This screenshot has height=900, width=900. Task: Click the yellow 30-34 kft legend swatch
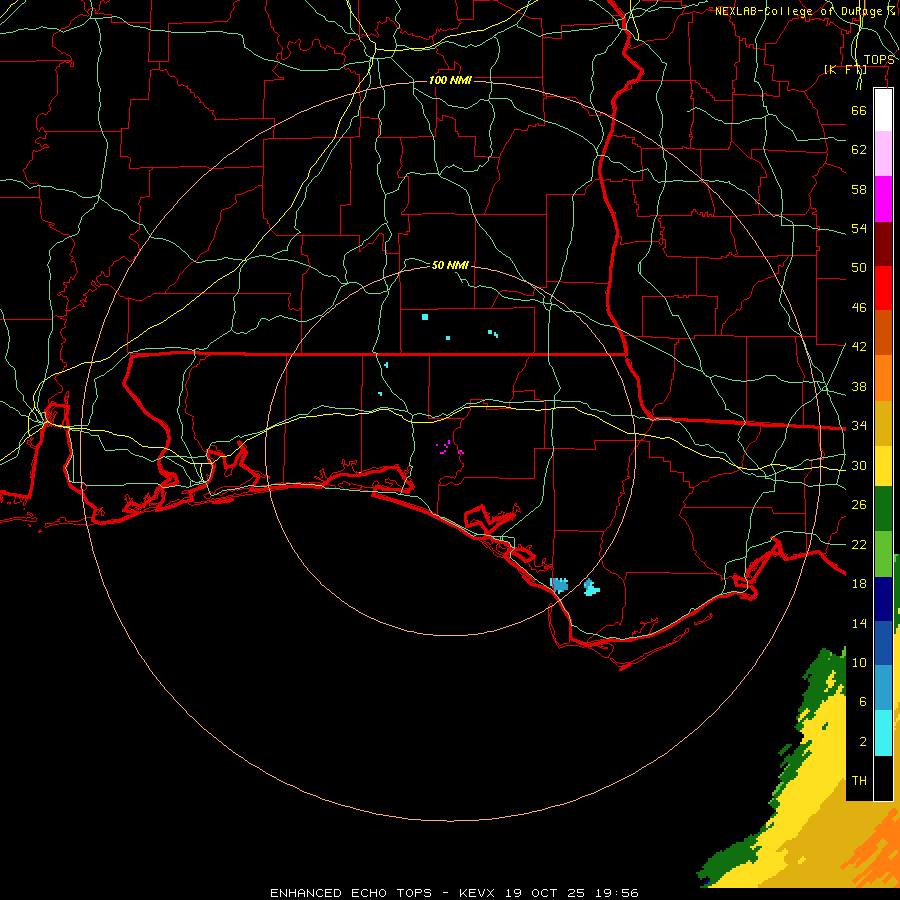click(883, 466)
